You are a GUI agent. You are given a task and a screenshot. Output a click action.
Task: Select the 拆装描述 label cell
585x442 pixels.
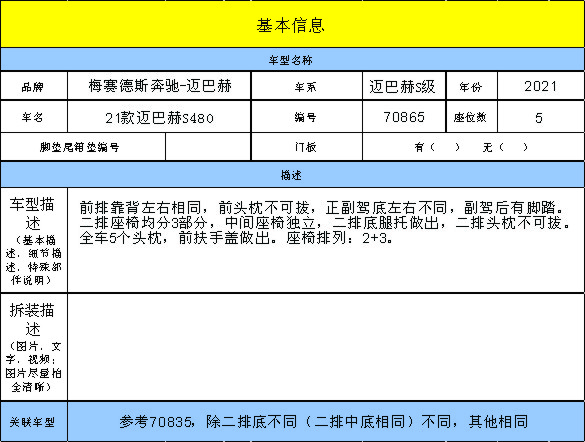coord(34,347)
